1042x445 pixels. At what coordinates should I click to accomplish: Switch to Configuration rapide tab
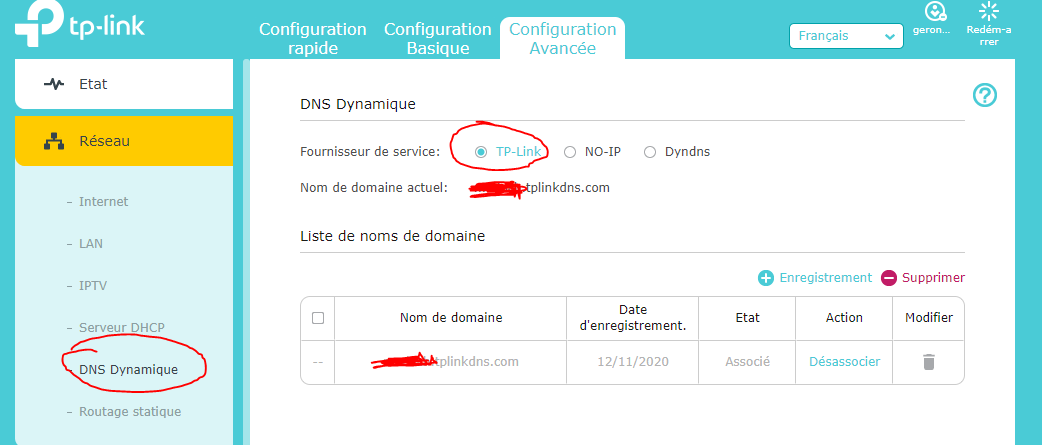pyautogui.click(x=312, y=39)
